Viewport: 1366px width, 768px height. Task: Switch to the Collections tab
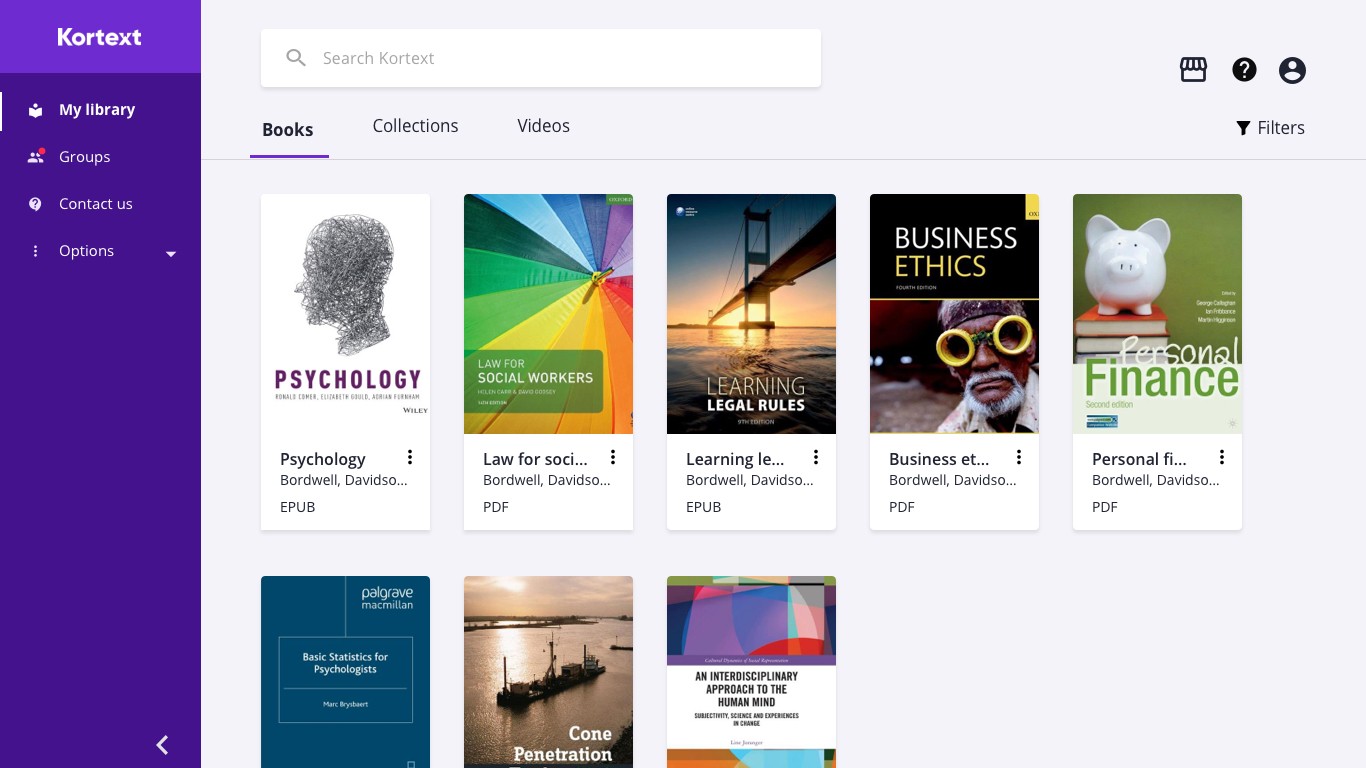pyautogui.click(x=415, y=126)
